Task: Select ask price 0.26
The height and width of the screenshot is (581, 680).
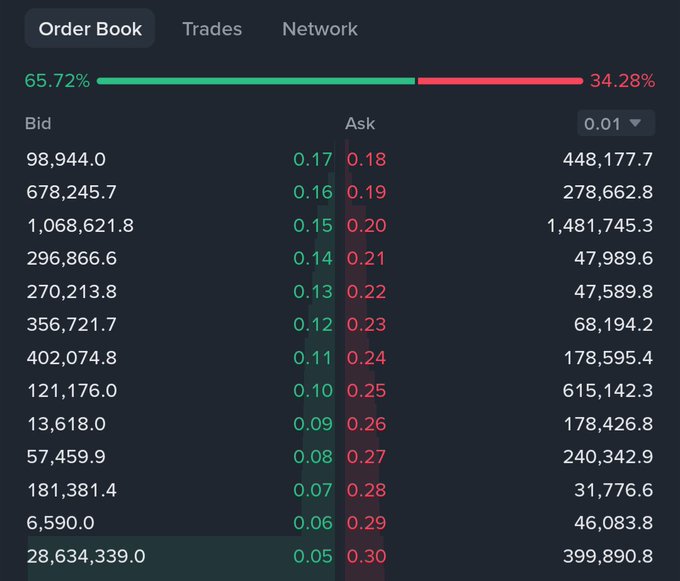Action: (366, 424)
